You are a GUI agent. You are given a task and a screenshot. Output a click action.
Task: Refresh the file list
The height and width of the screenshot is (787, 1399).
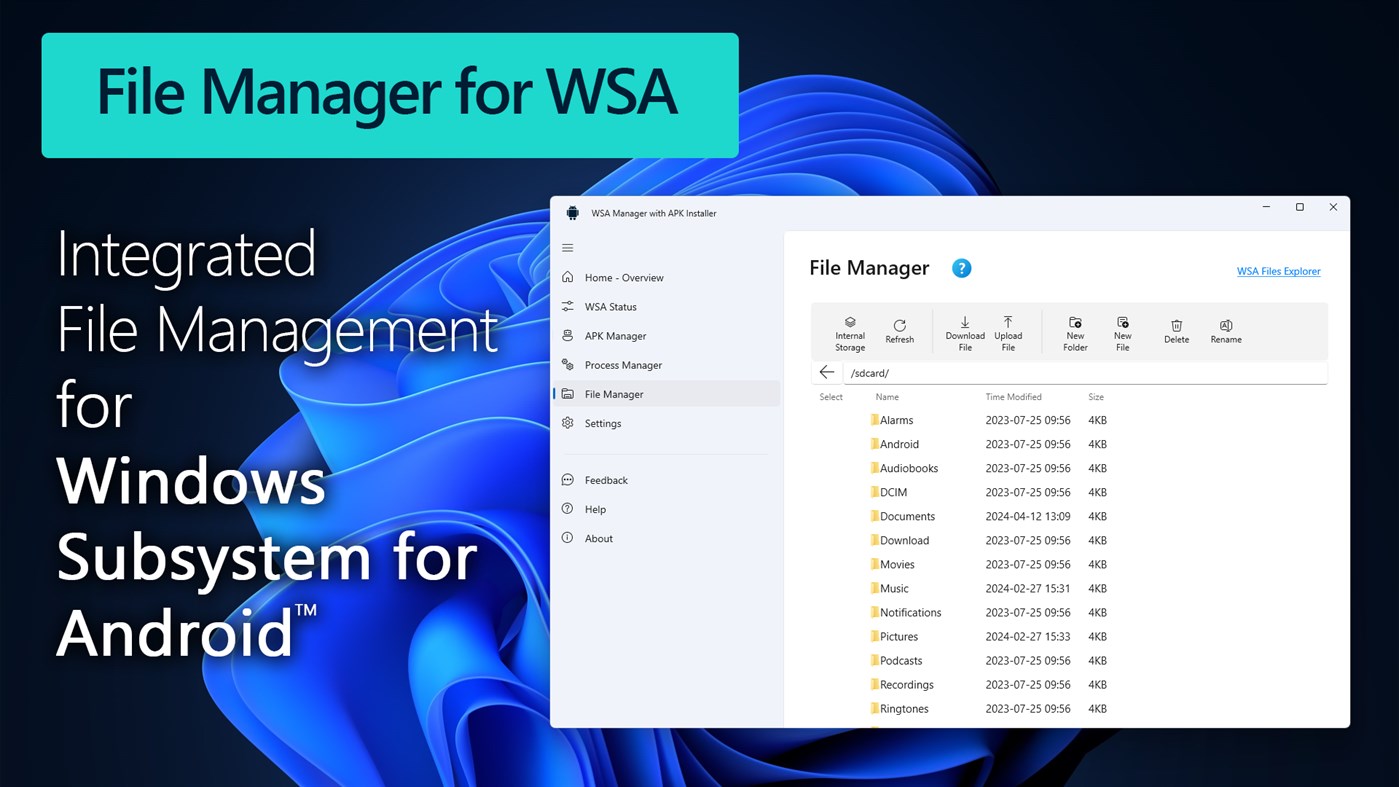coord(899,331)
